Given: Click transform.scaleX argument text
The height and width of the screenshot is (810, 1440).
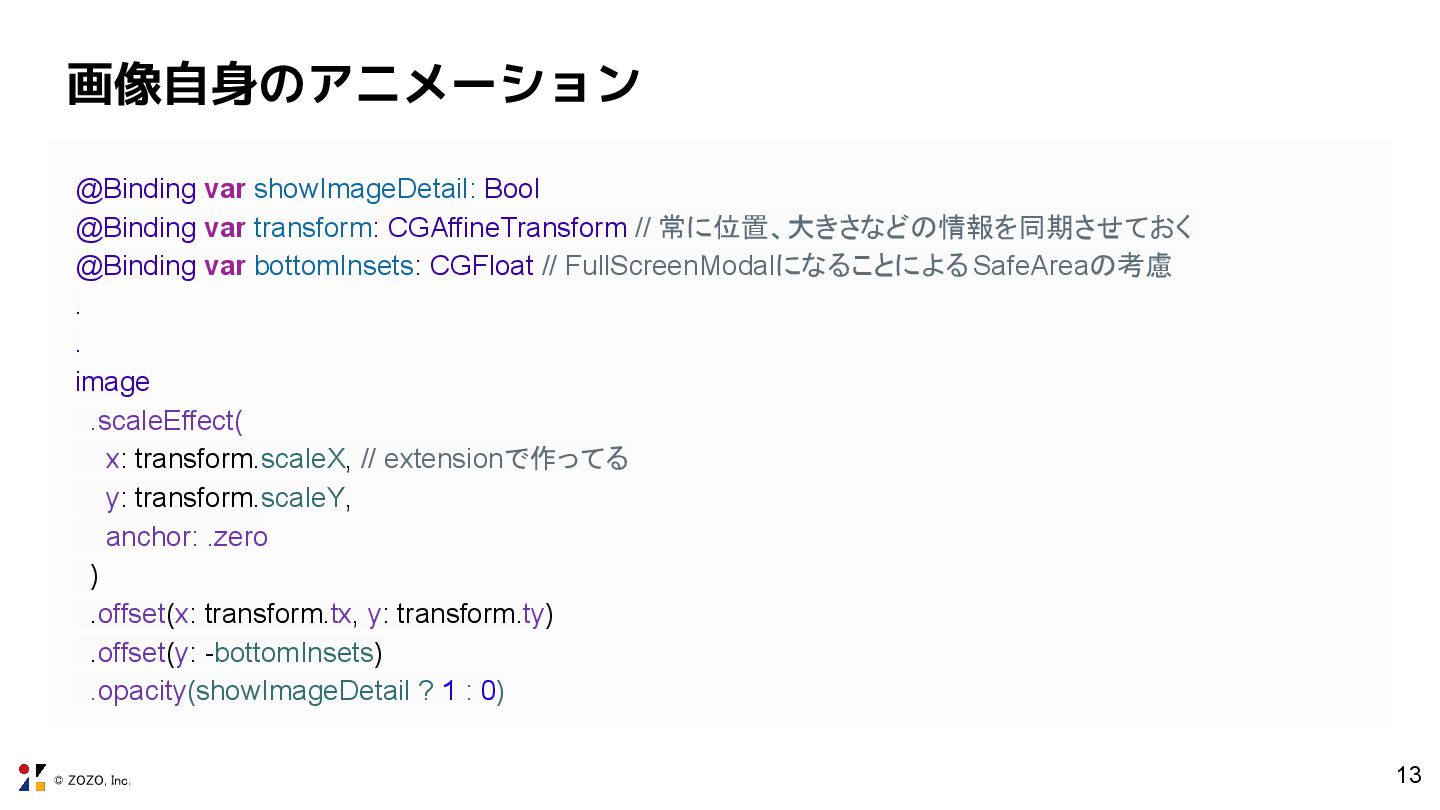Looking at the screenshot, I should [240, 459].
